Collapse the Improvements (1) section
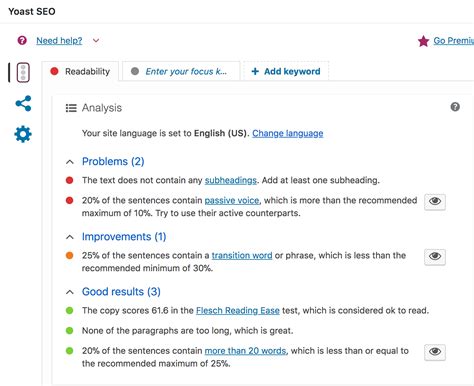 click(70, 237)
